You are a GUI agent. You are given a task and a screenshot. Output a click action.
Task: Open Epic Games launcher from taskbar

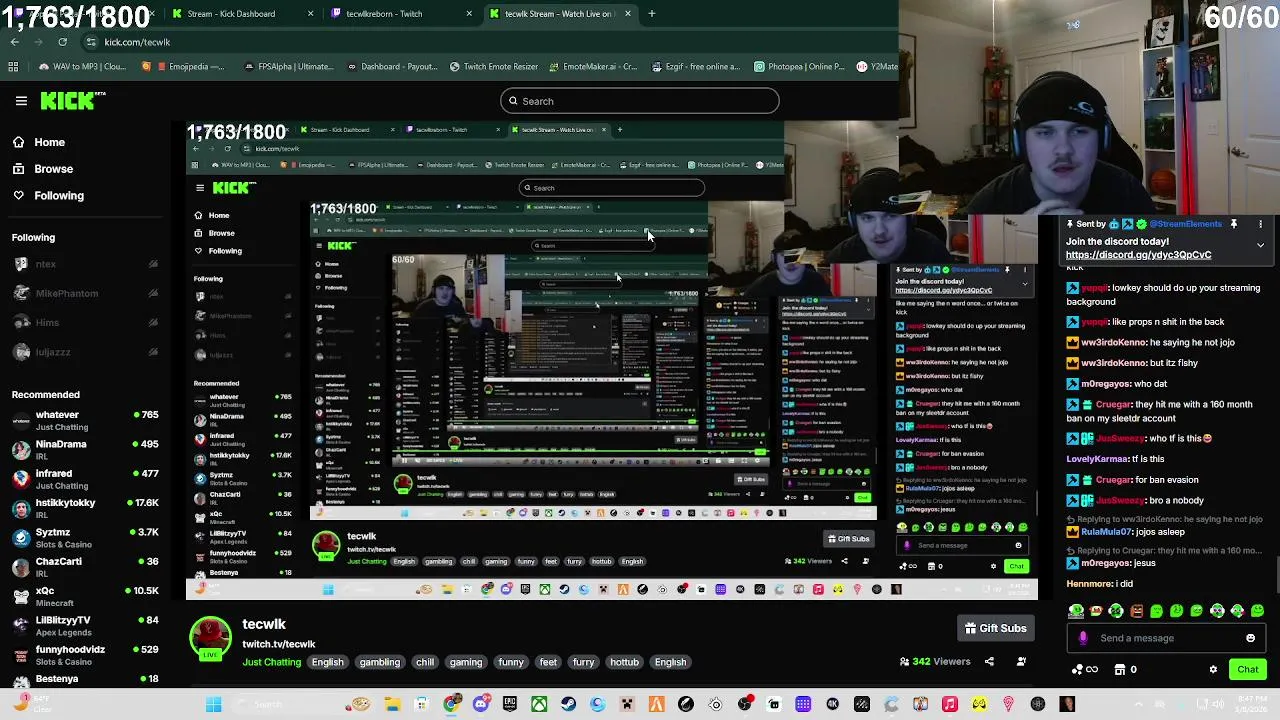tap(510, 705)
